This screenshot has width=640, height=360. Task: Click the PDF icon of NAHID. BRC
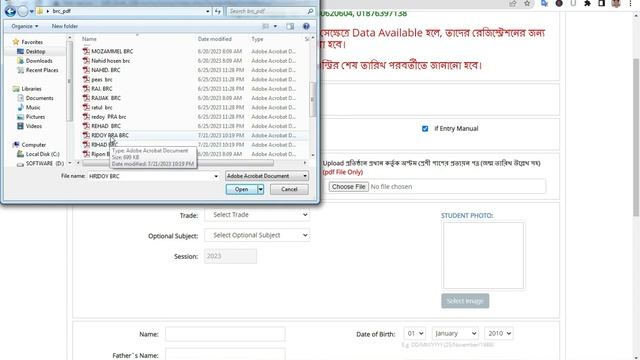86,70
